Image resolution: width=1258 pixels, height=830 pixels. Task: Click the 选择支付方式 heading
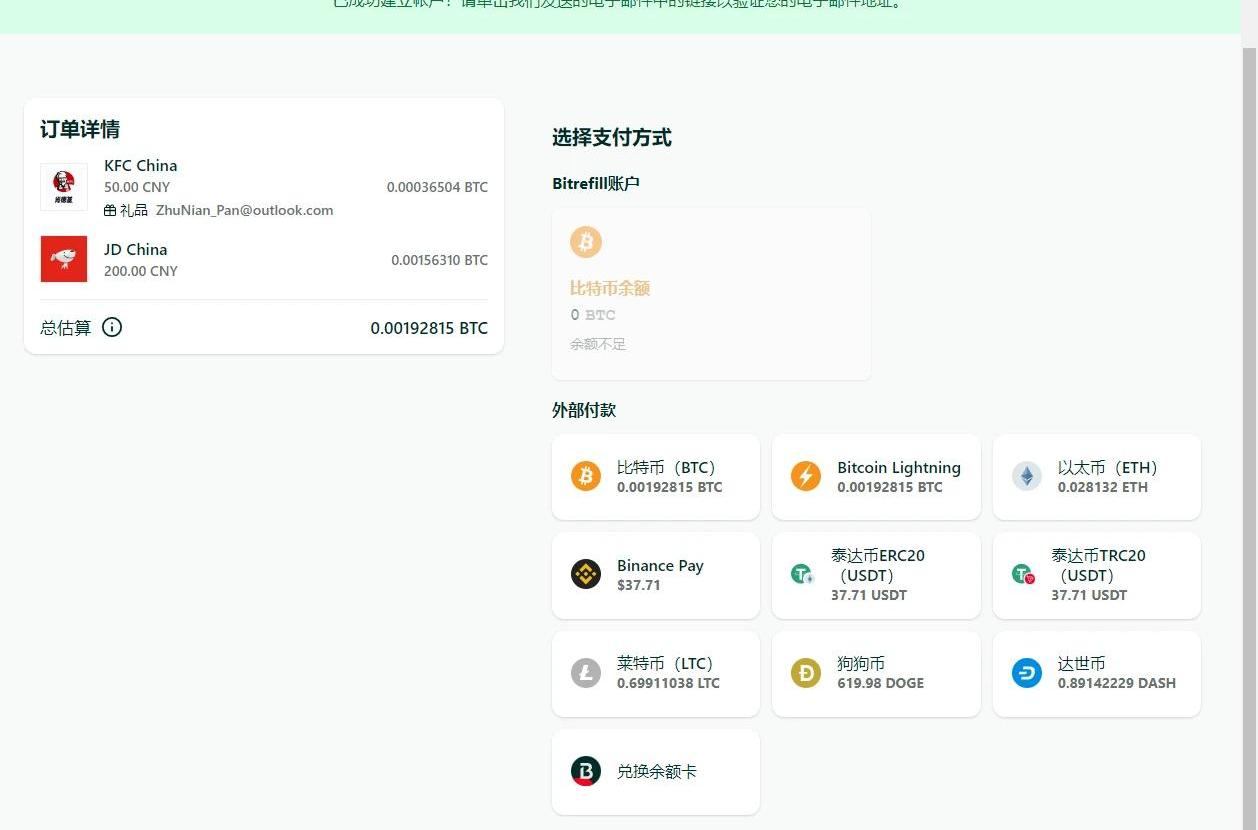612,138
